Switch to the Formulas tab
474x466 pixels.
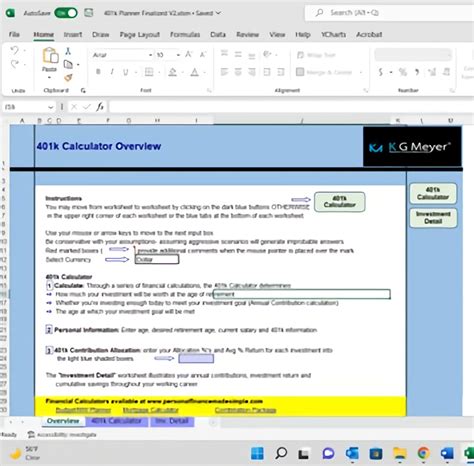click(185, 34)
